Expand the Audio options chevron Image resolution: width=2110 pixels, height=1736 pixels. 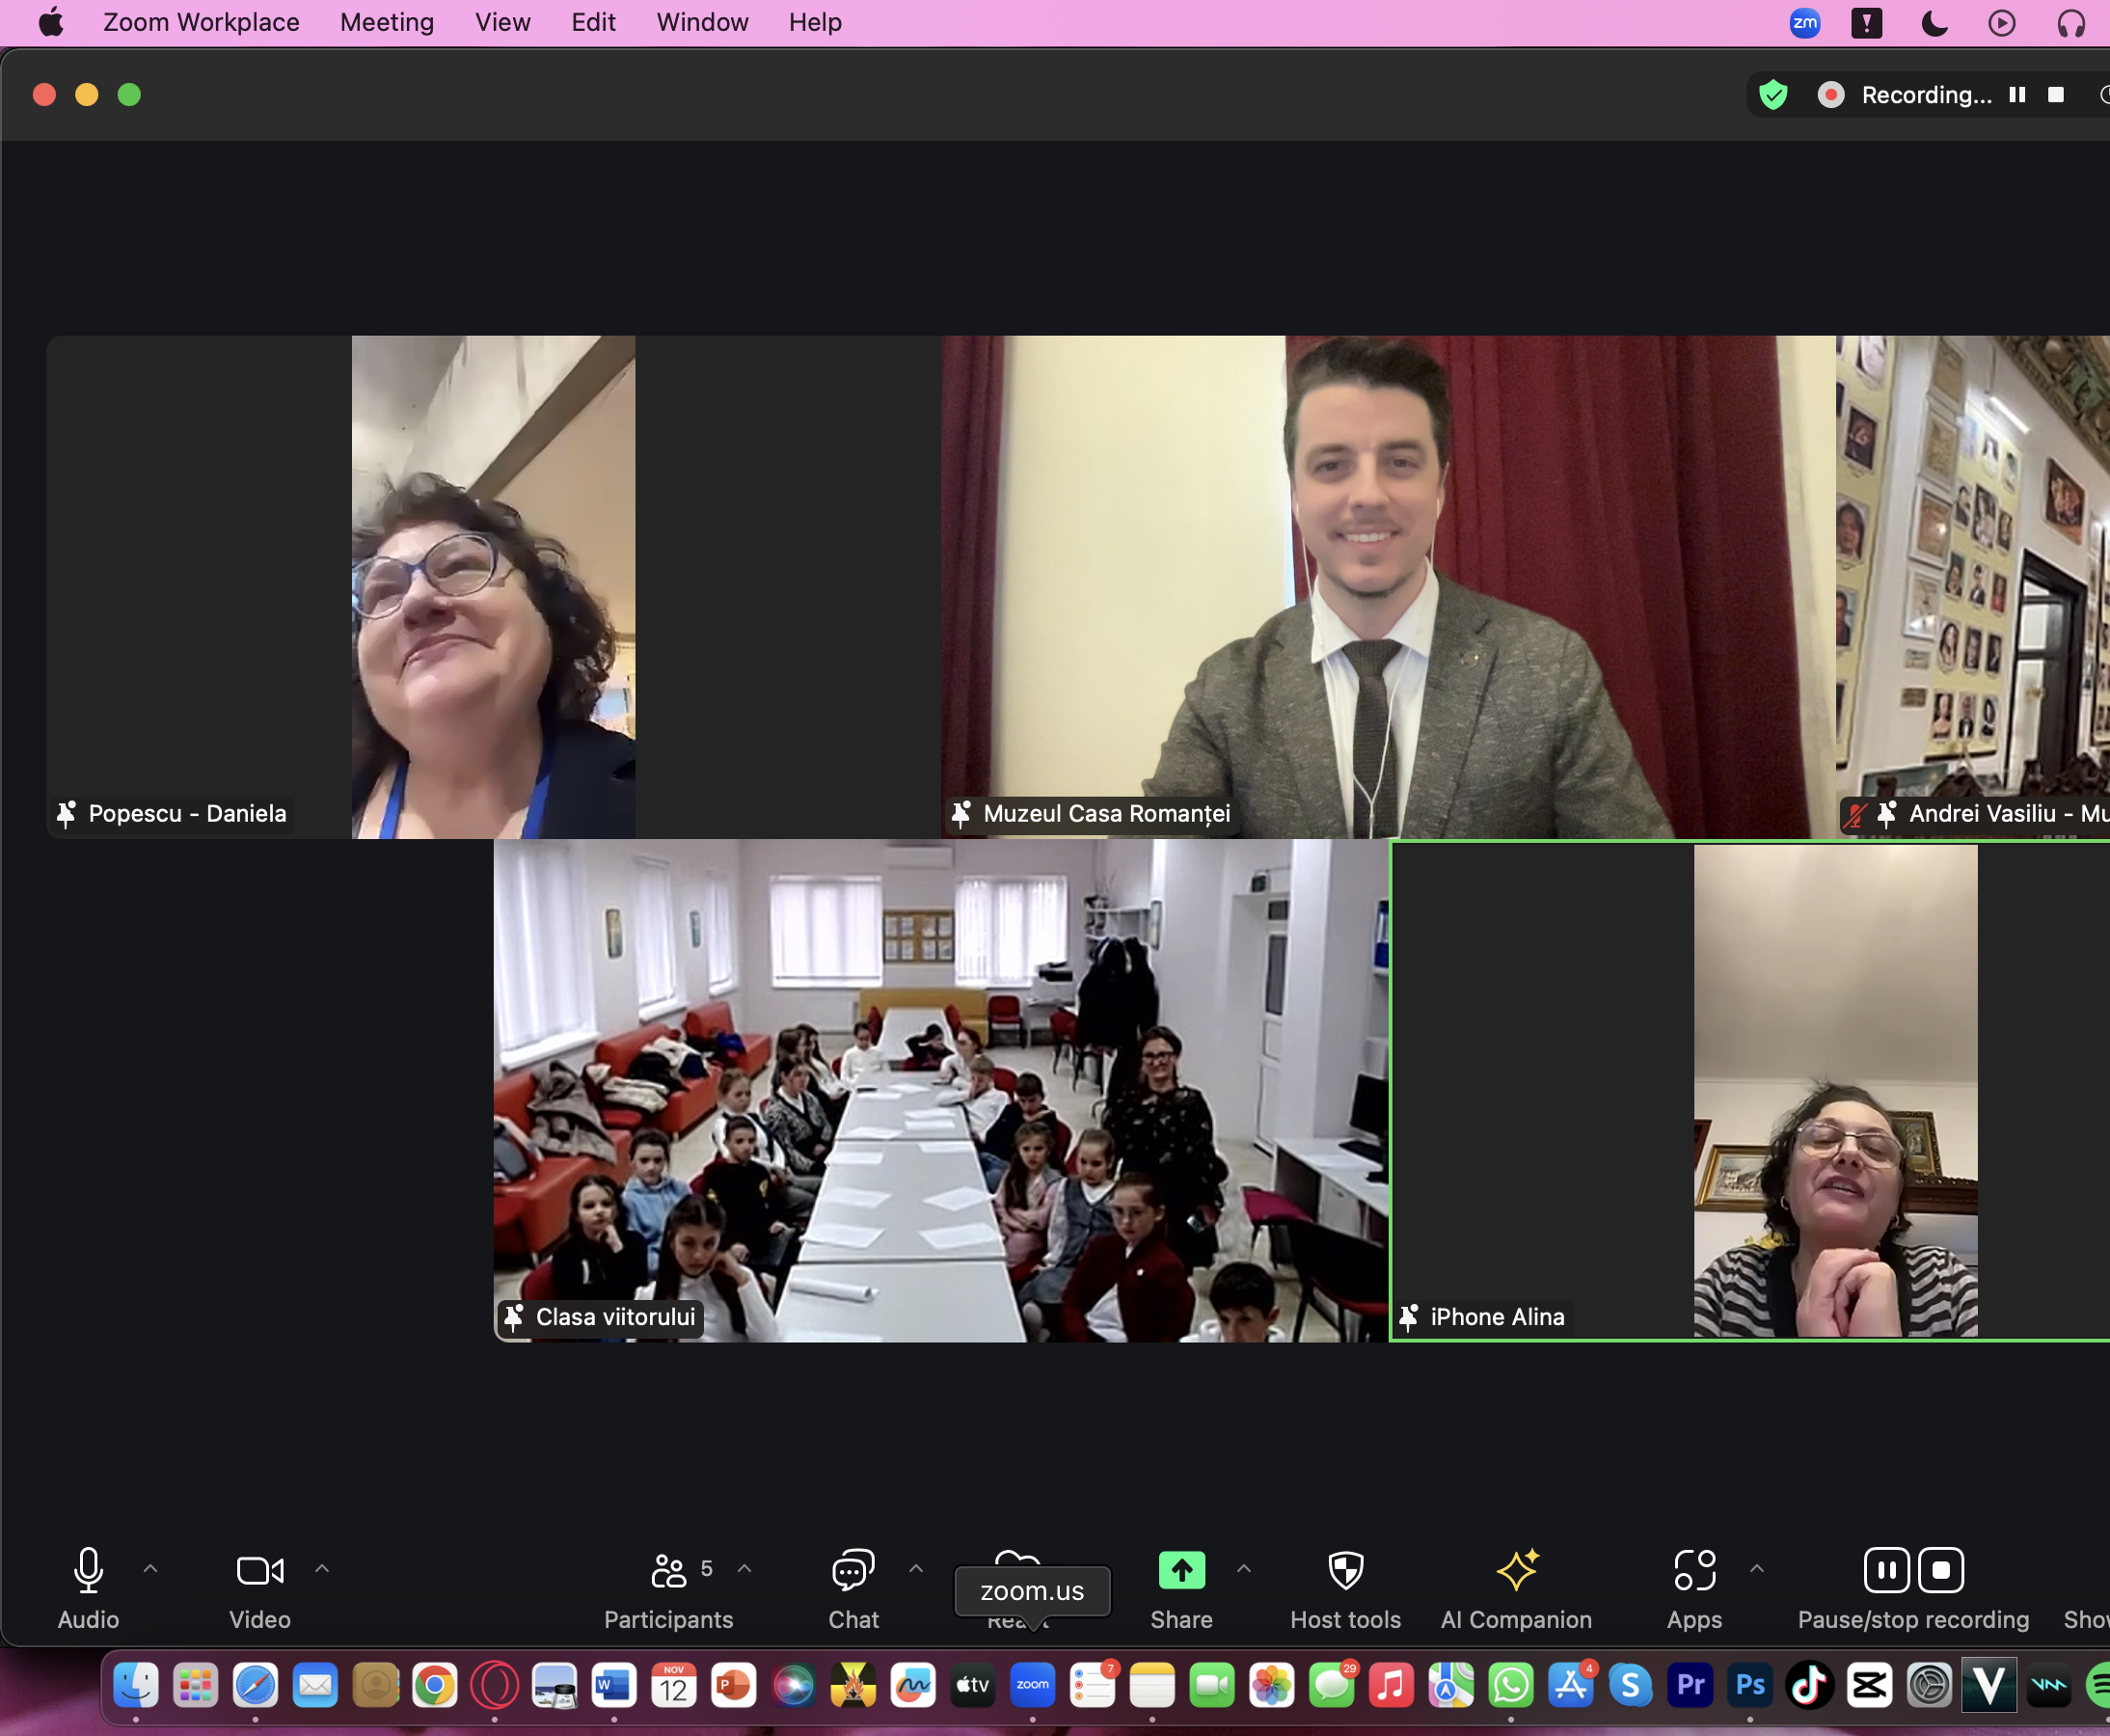(150, 1569)
